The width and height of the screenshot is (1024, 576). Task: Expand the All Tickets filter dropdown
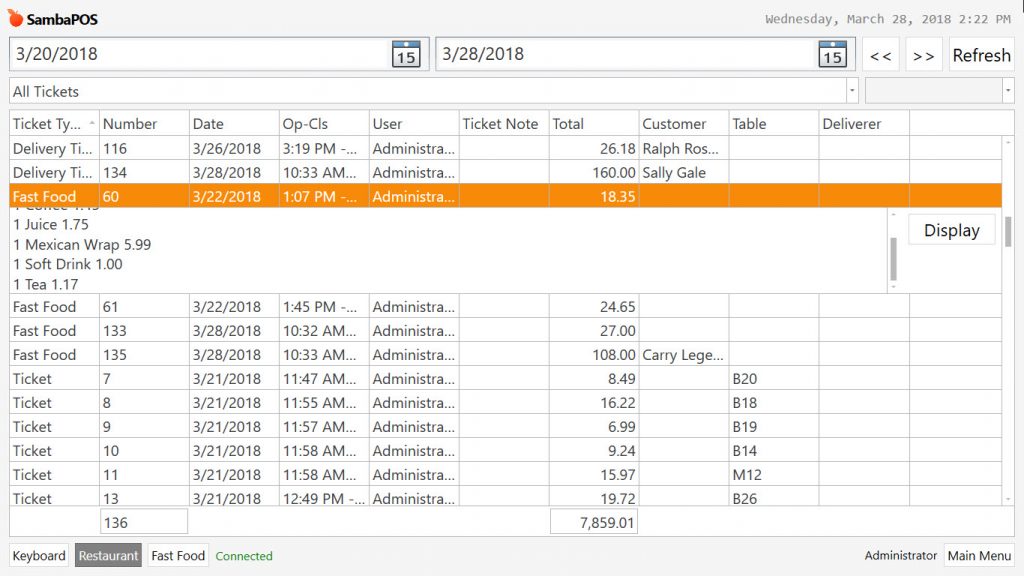coord(852,91)
